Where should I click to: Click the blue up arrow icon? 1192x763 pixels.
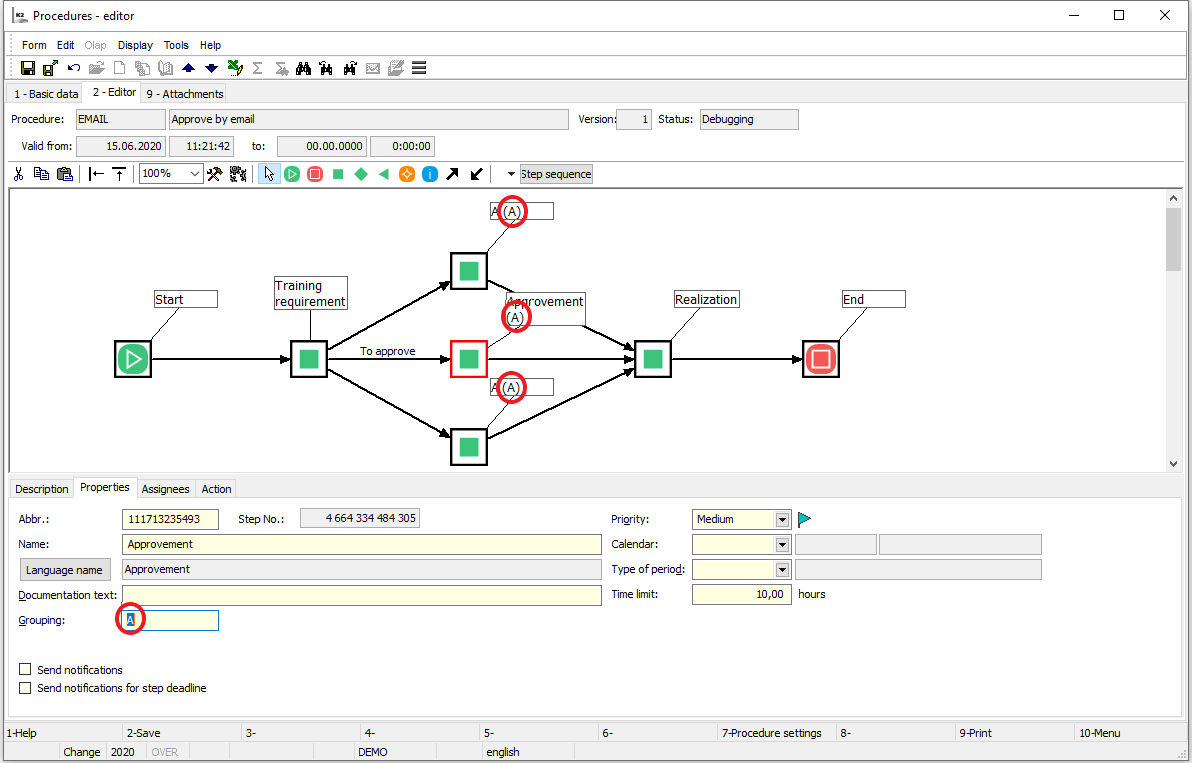click(188, 68)
